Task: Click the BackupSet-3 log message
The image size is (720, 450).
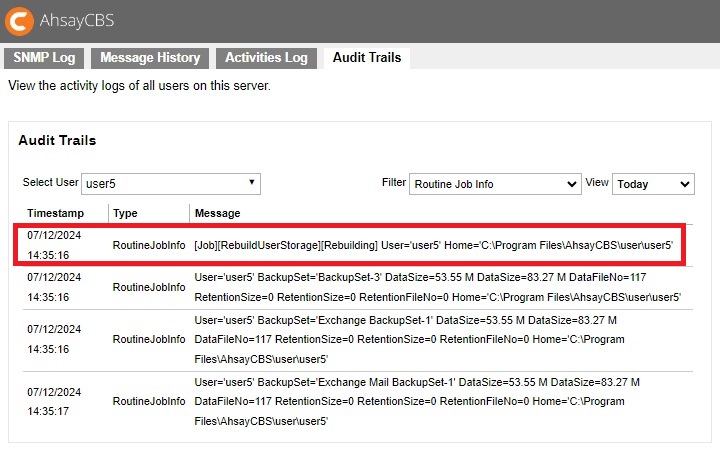Action: 438,287
